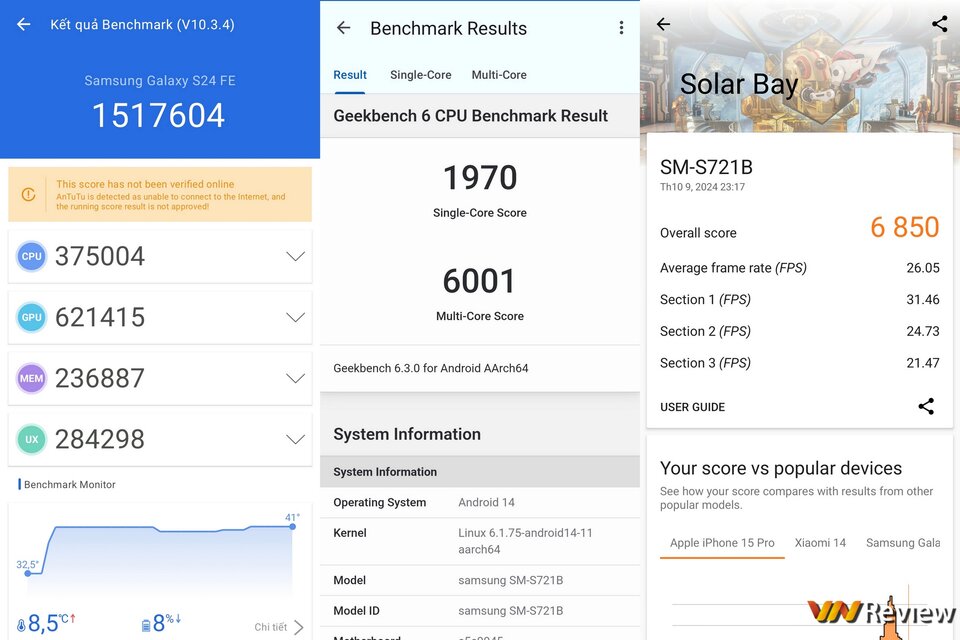Tap the 32,5° point on temperature graph
This screenshot has width=960, height=640.
(28, 573)
